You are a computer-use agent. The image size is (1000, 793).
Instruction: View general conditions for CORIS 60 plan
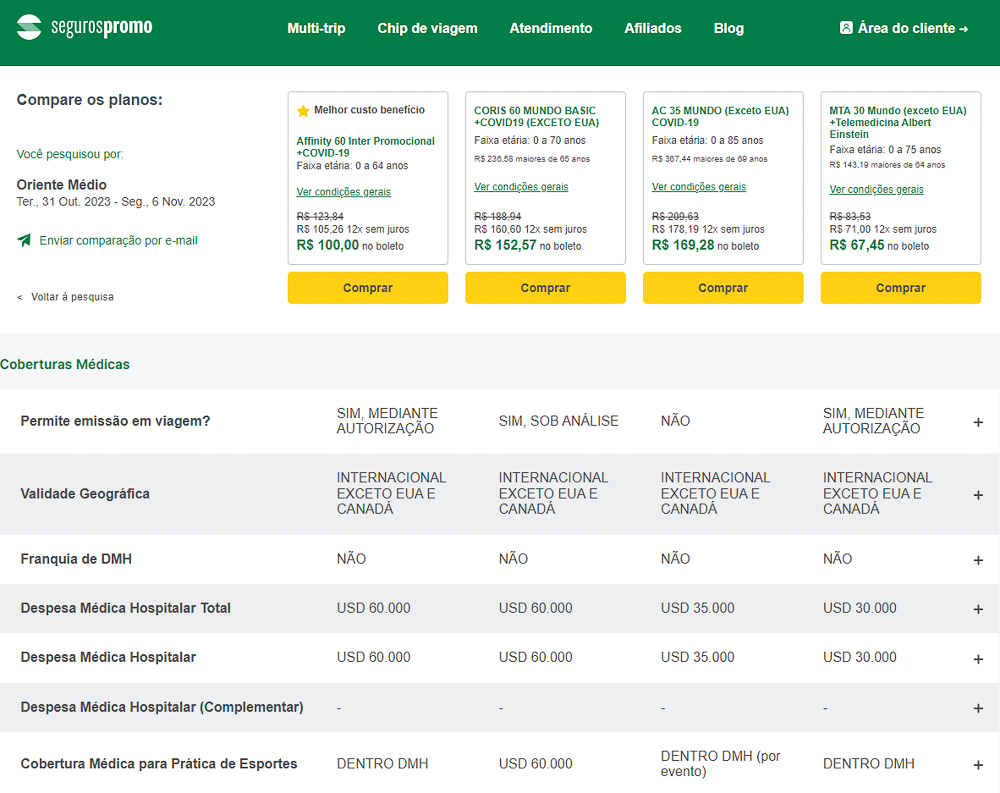(521, 186)
